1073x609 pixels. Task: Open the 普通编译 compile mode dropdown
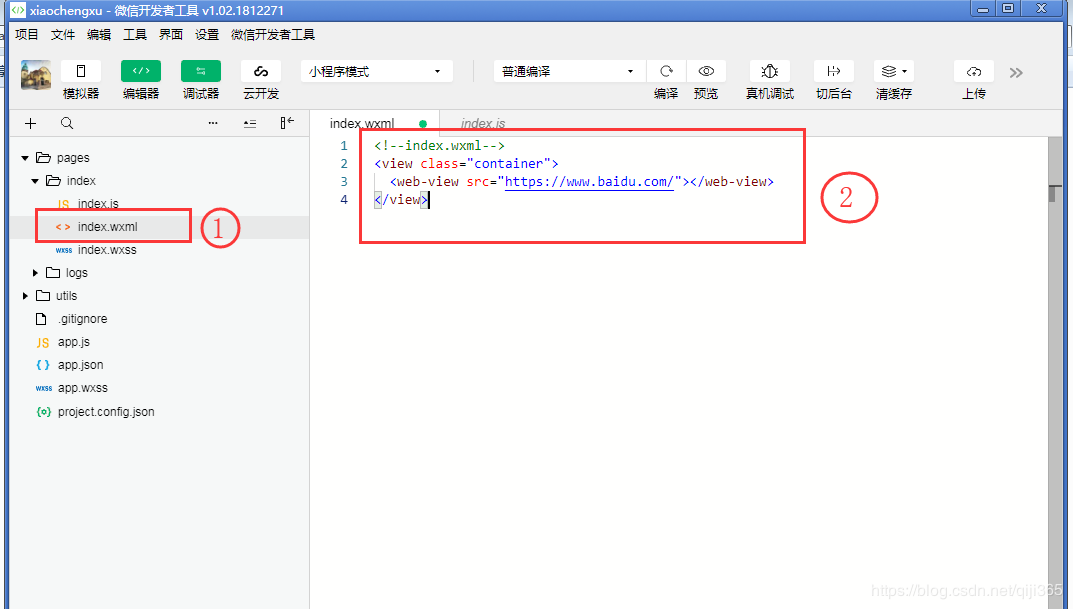(x=569, y=71)
